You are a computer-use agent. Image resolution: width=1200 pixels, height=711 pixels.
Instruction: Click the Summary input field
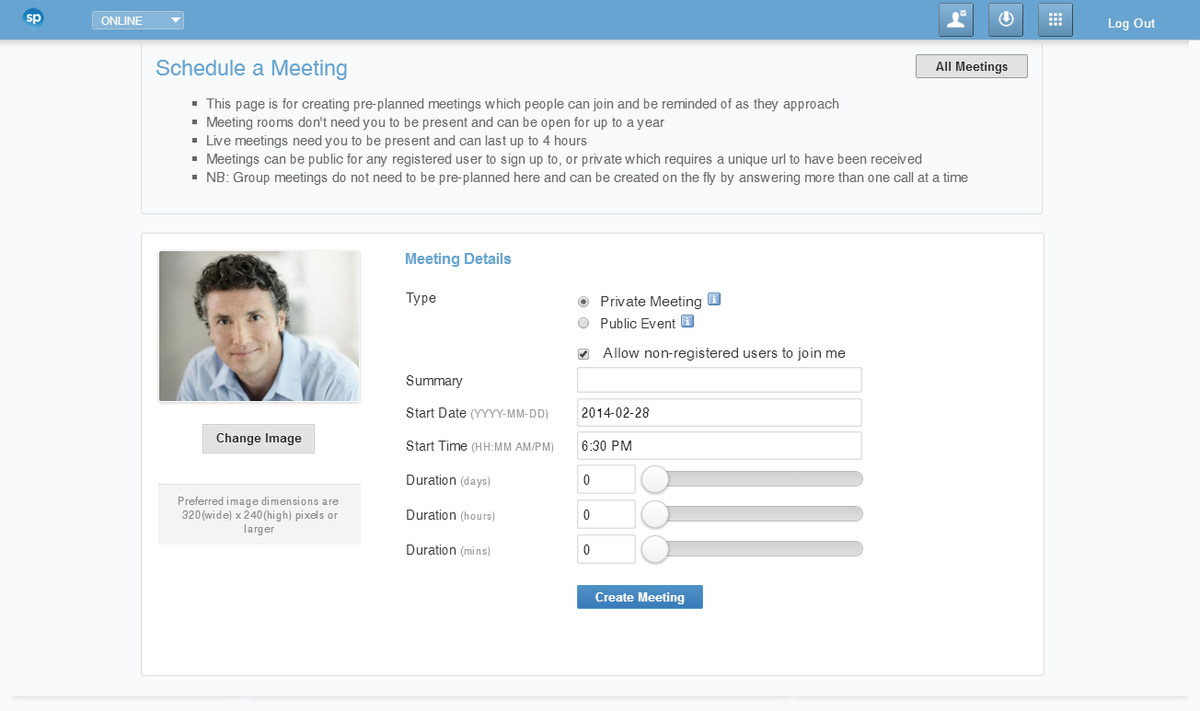pos(720,380)
